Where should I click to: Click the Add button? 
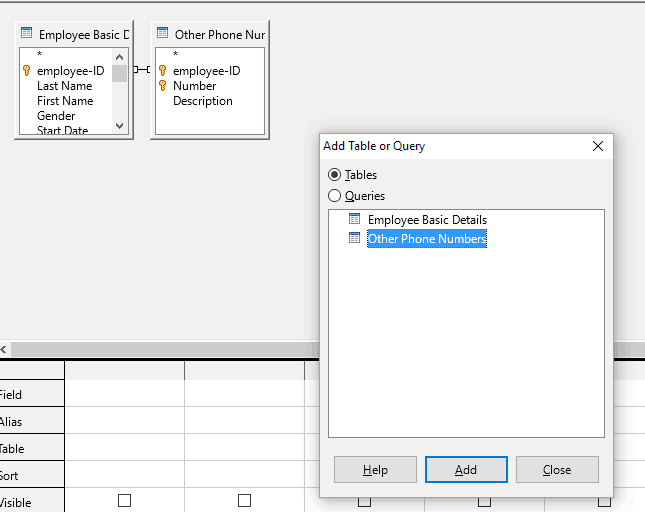coord(466,470)
